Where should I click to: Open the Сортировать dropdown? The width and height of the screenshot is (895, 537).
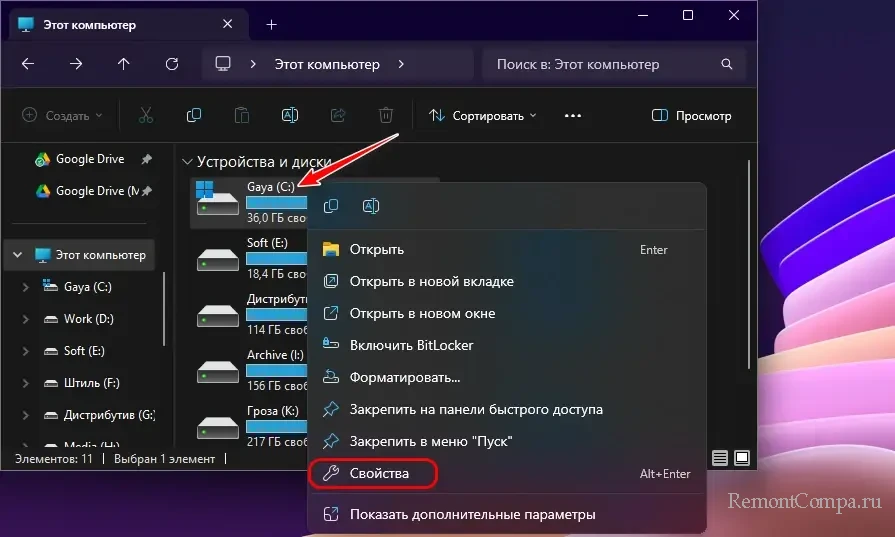tap(483, 116)
